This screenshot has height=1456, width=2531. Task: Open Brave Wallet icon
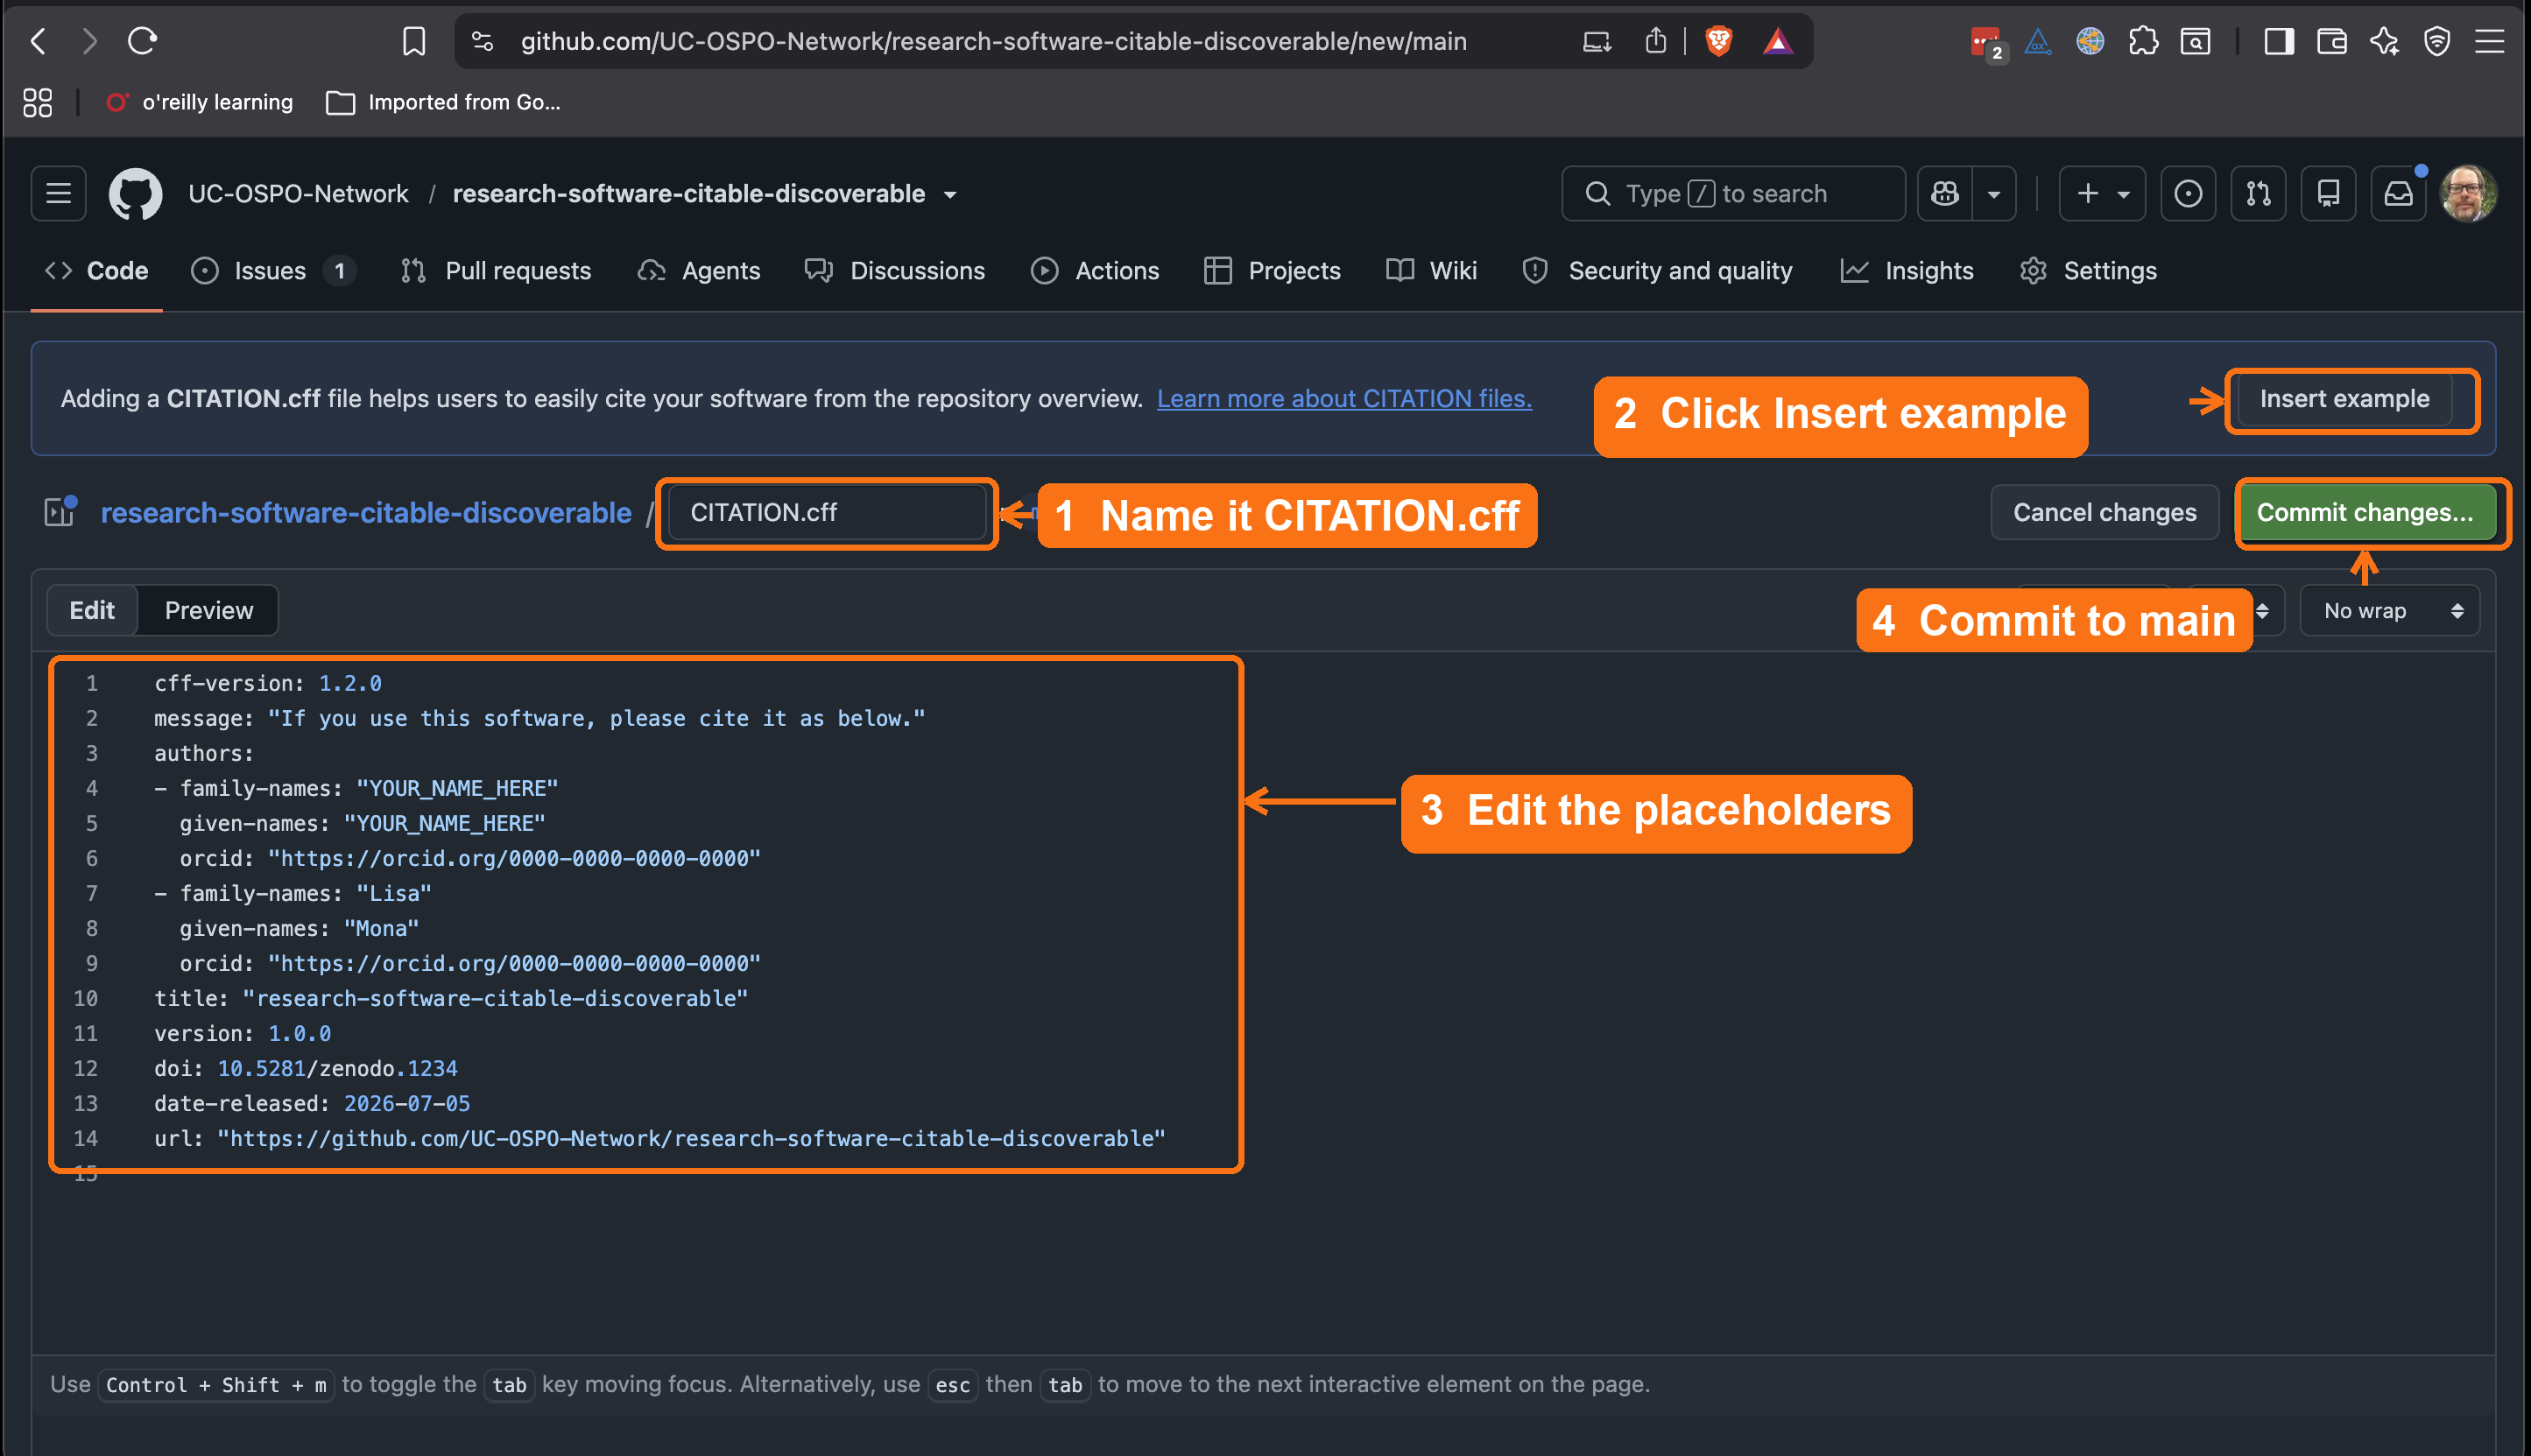pos(2331,41)
